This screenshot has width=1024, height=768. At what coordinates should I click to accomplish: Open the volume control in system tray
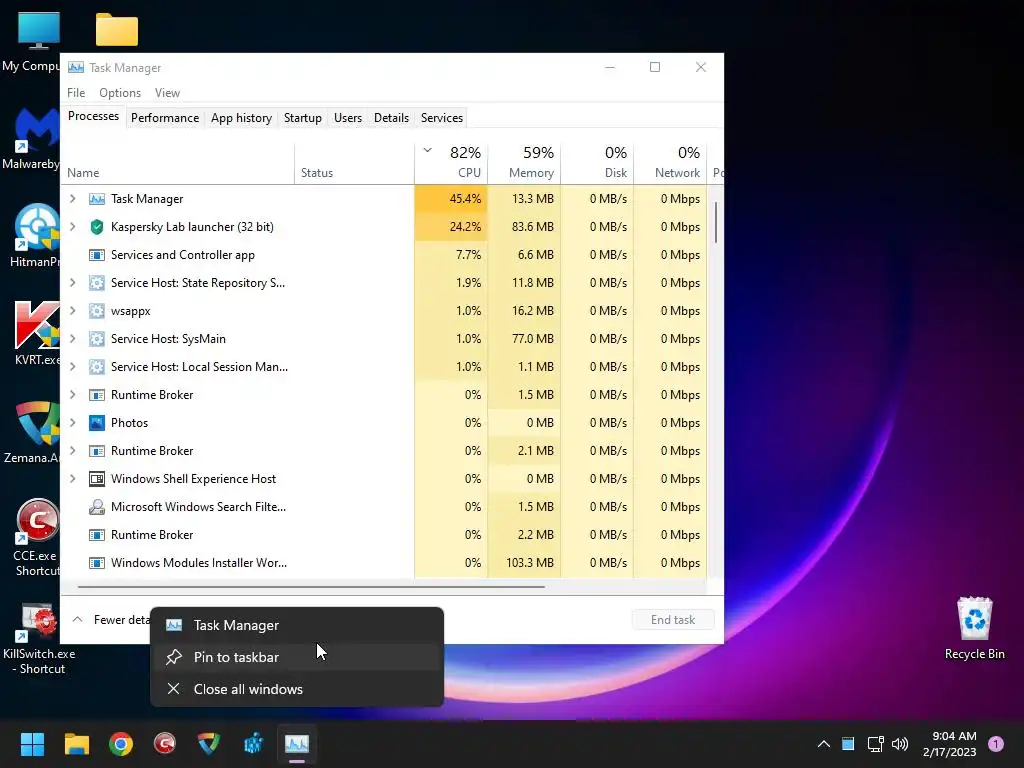point(900,744)
